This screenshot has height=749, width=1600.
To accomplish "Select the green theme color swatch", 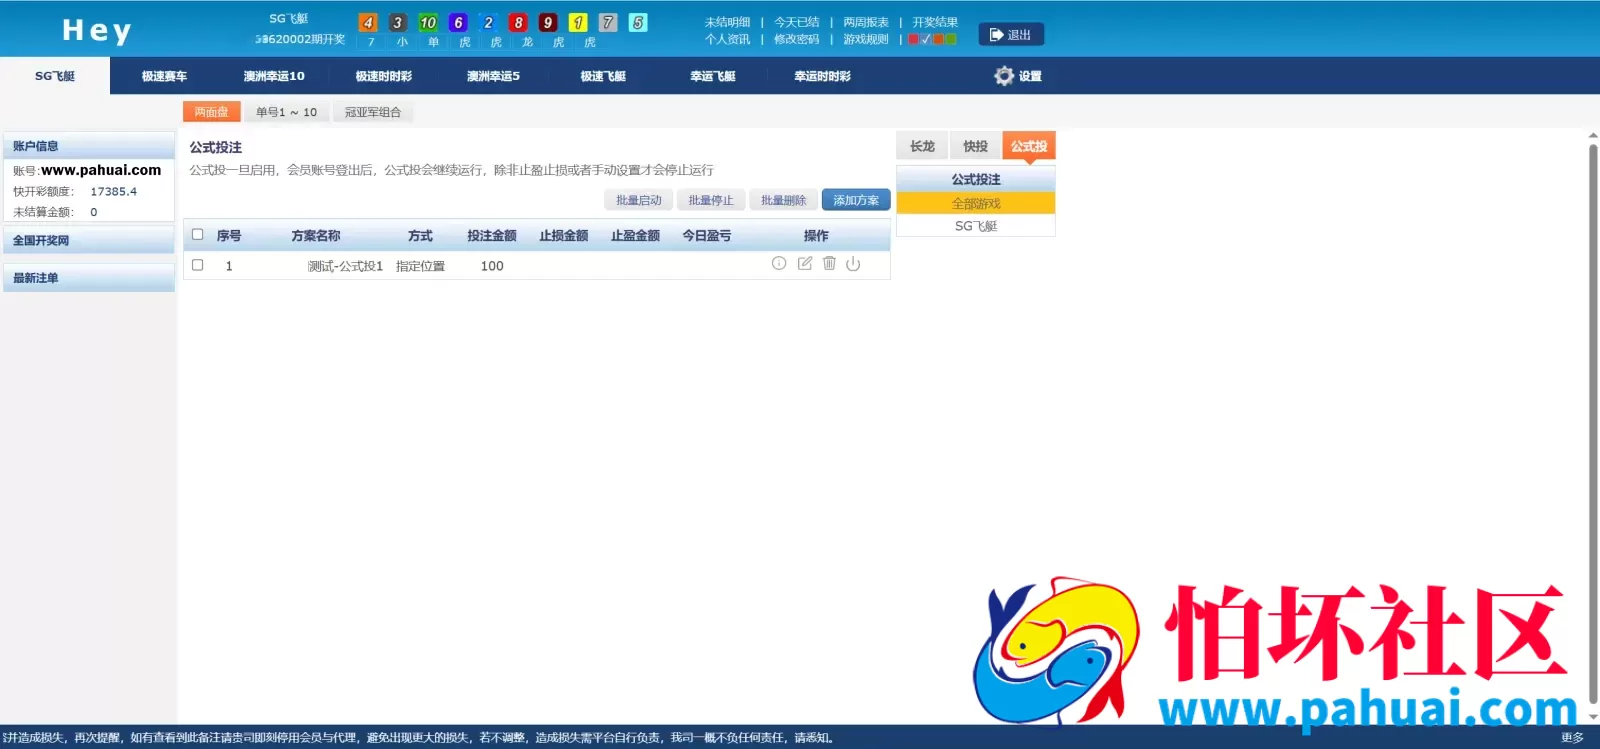I will click(x=951, y=40).
